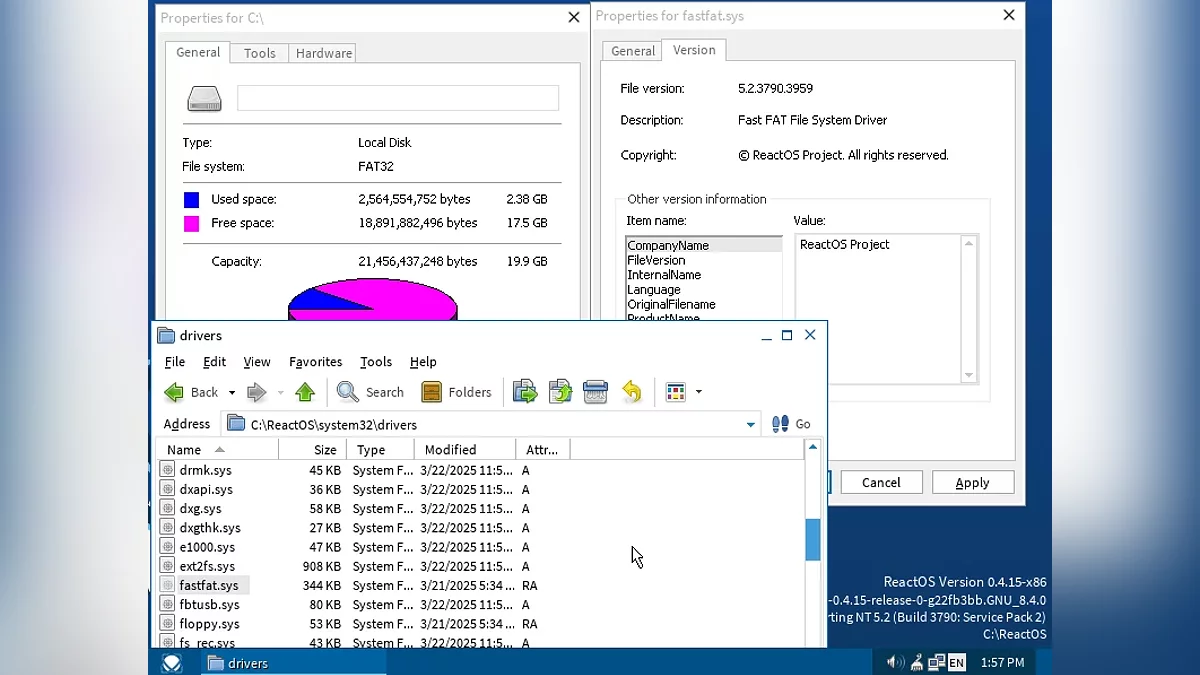Go up one folder level
The height and width of the screenshot is (675, 1200).
click(x=306, y=393)
